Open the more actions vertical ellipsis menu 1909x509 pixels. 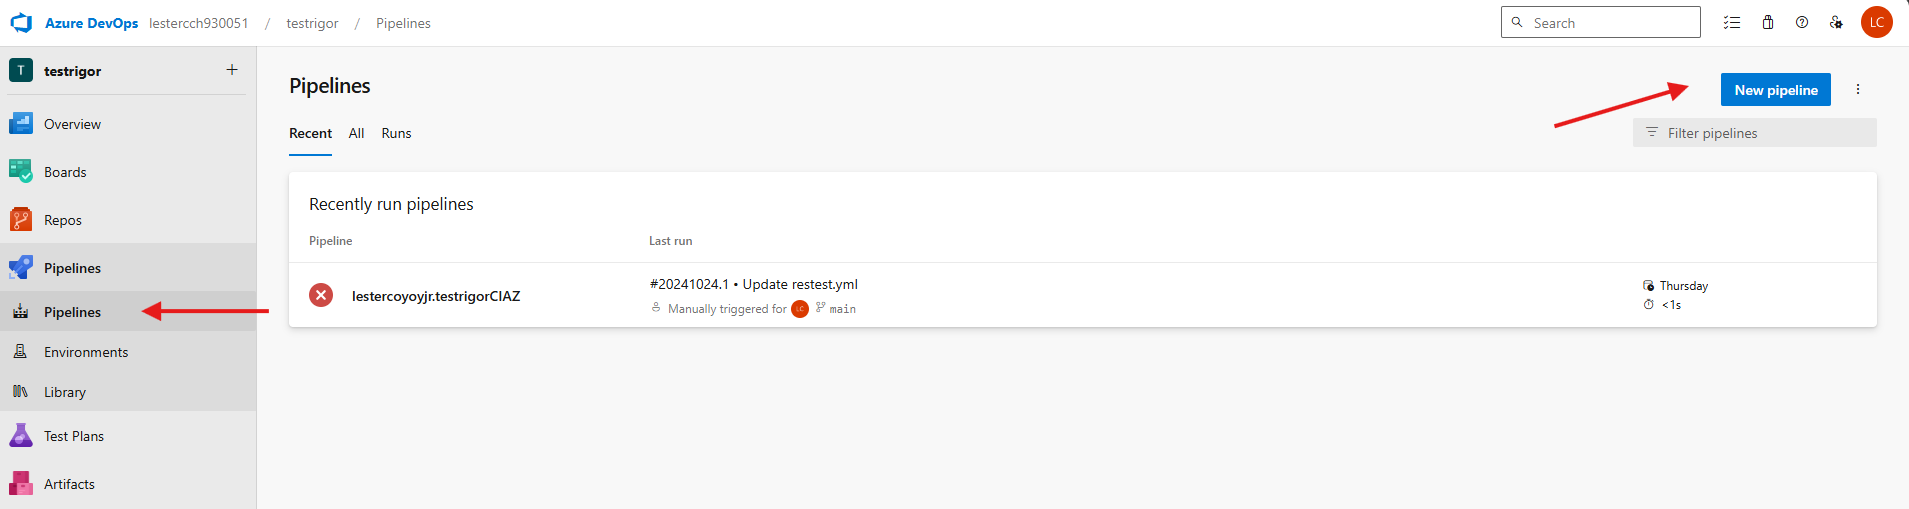(1858, 89)
